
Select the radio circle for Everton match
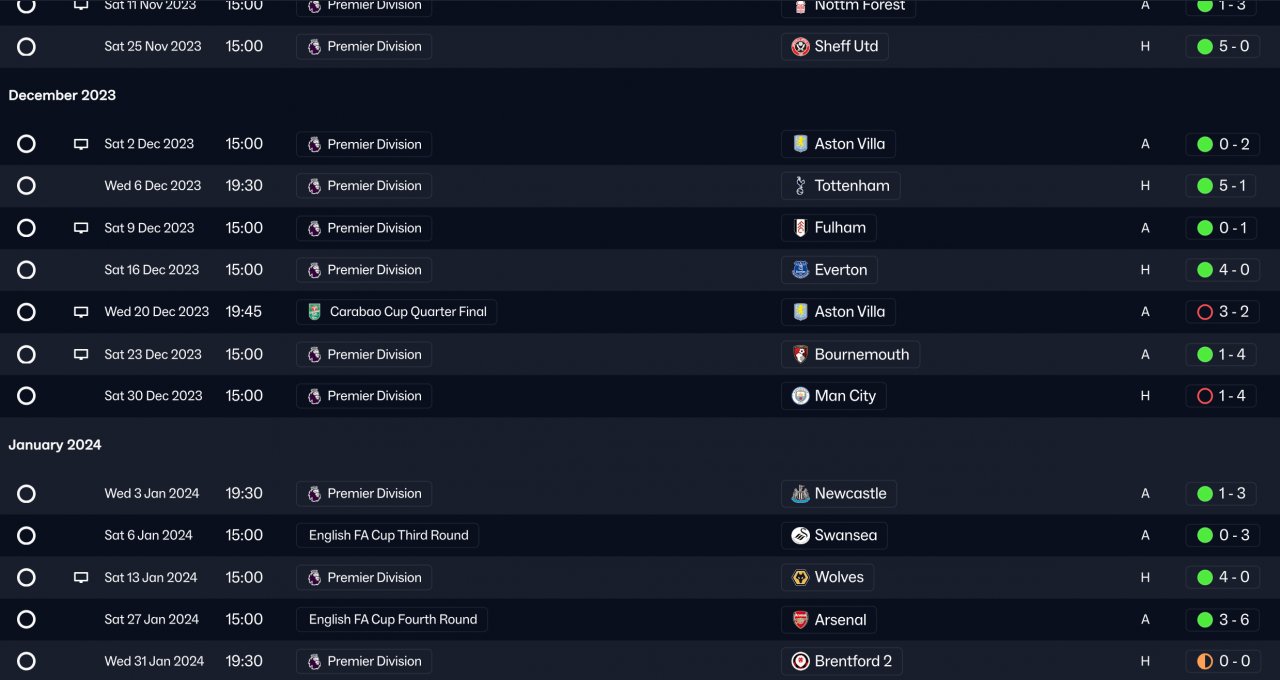click(27, 270)
